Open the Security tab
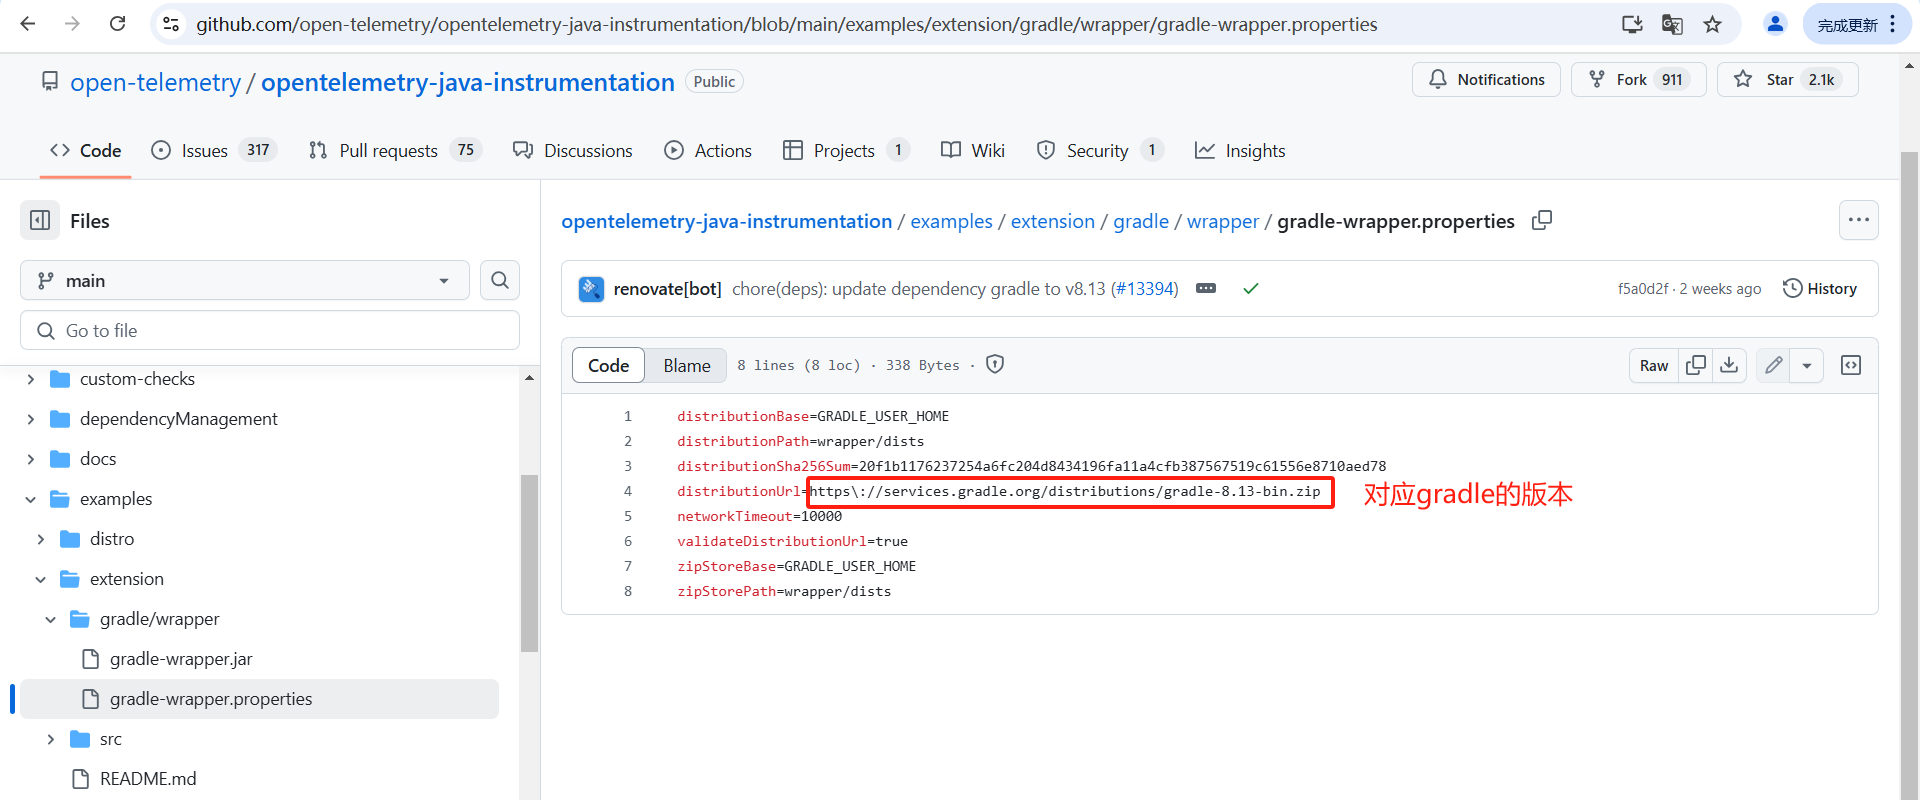Screen dimensions: 1920x800 [1100, 150]
